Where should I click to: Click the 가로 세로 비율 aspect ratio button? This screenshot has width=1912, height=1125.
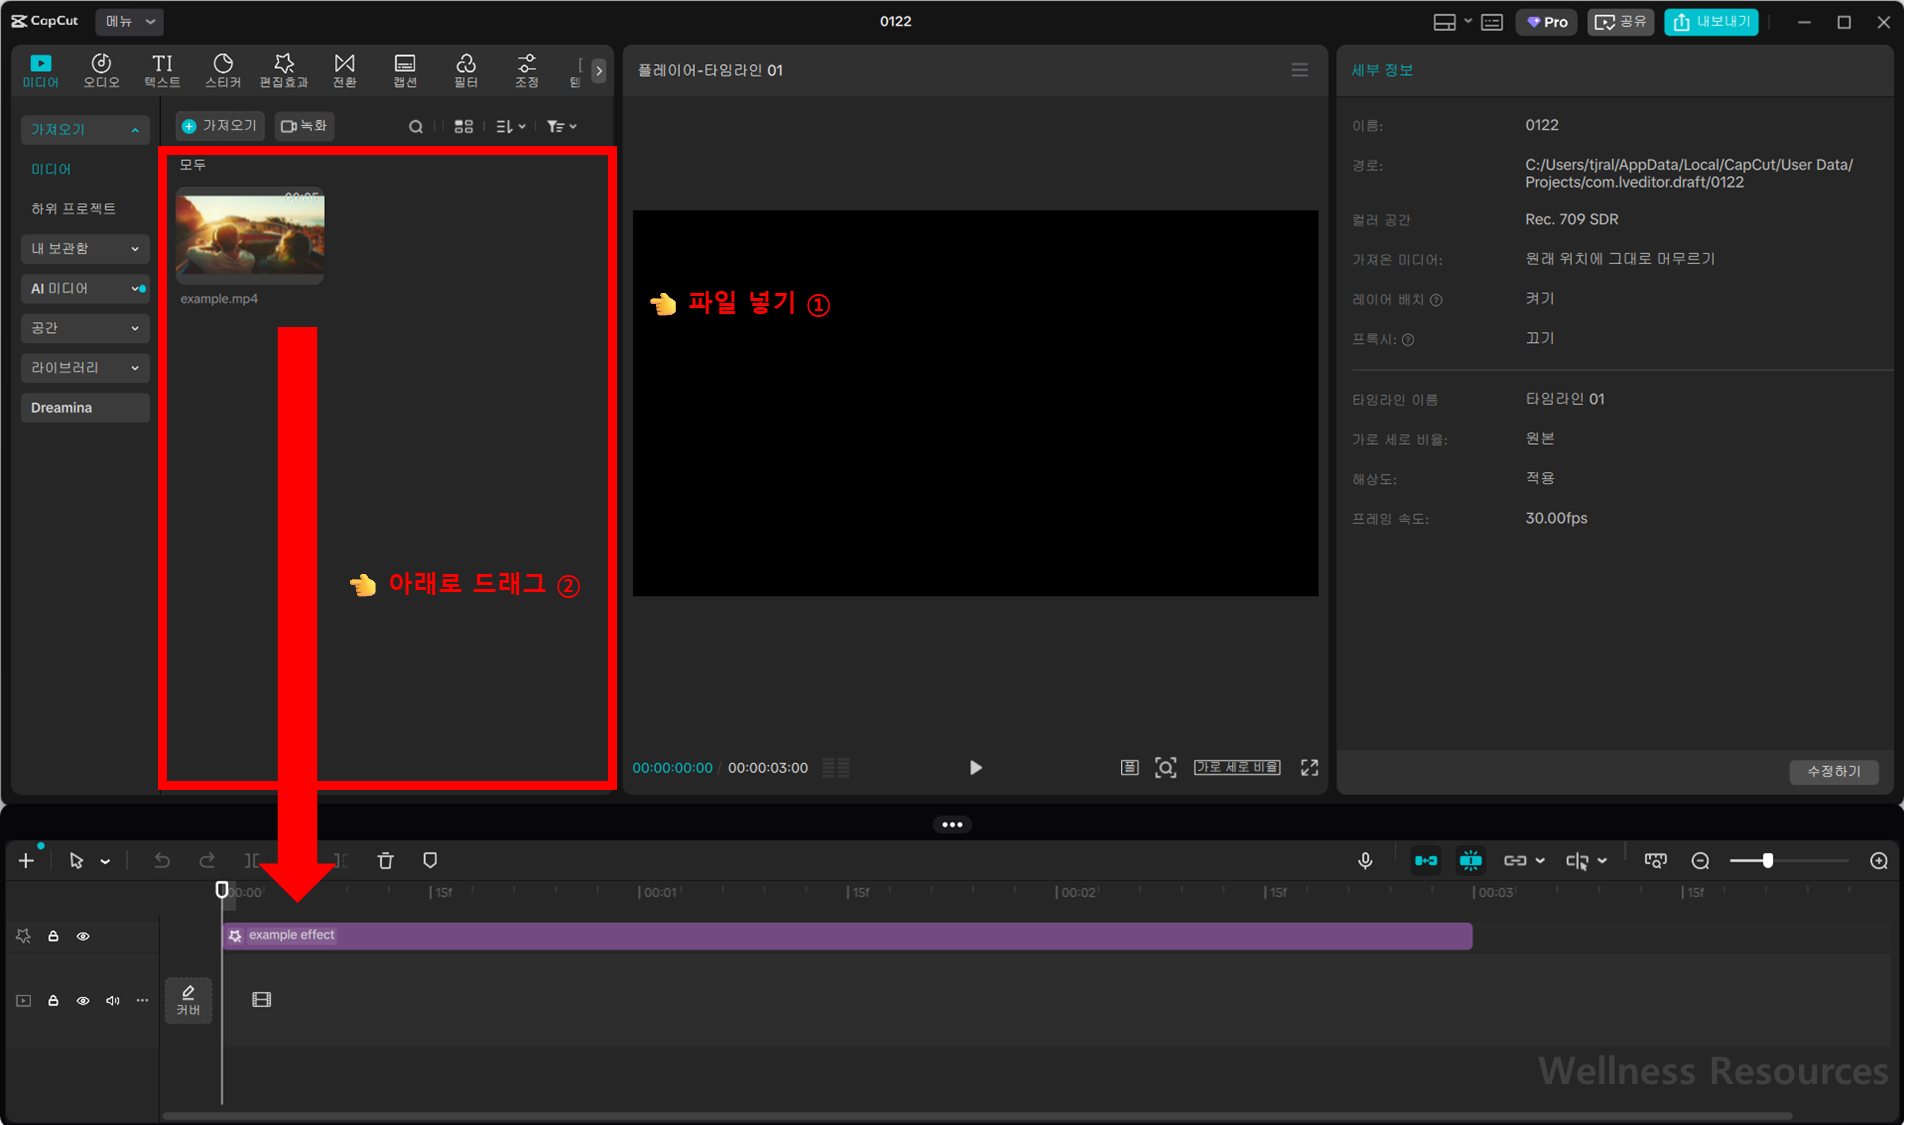[1237, 767]
